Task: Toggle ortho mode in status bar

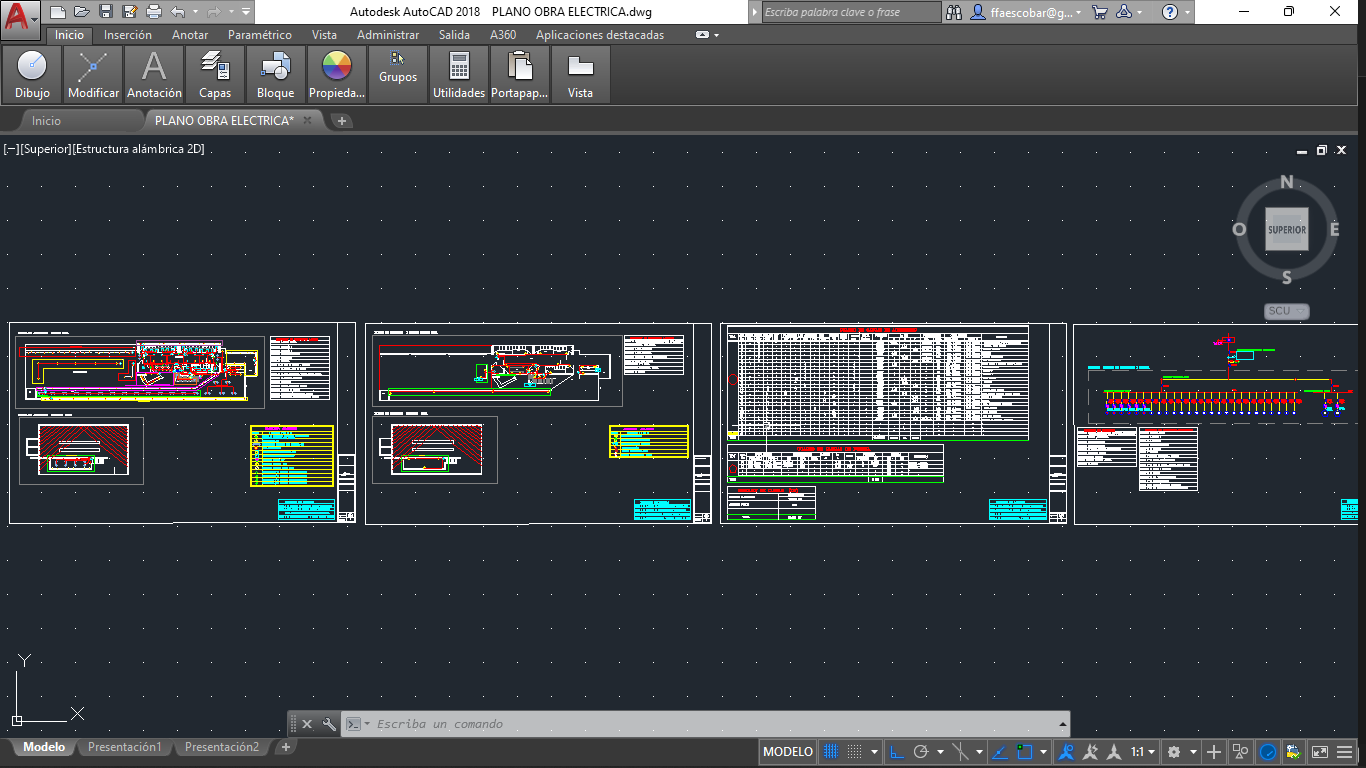Action: coord(897,752)
